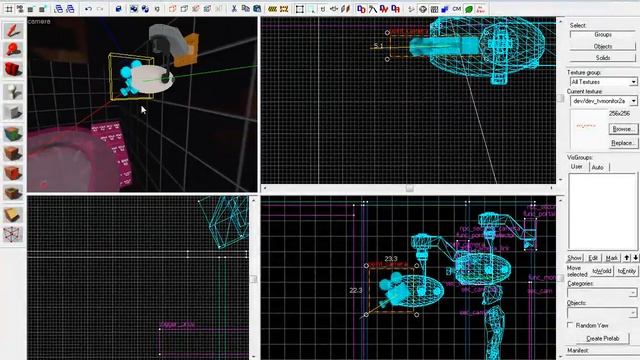Click the Carve icon (blue cube)
Image resolution: width=640 pixels, height=360 pixels.
[118, 9]
